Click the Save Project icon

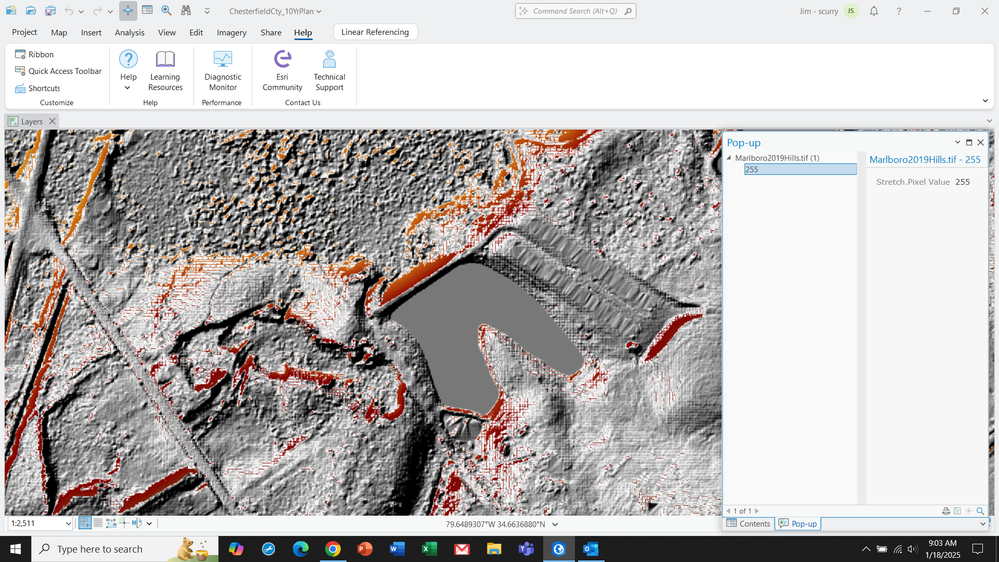50,11
